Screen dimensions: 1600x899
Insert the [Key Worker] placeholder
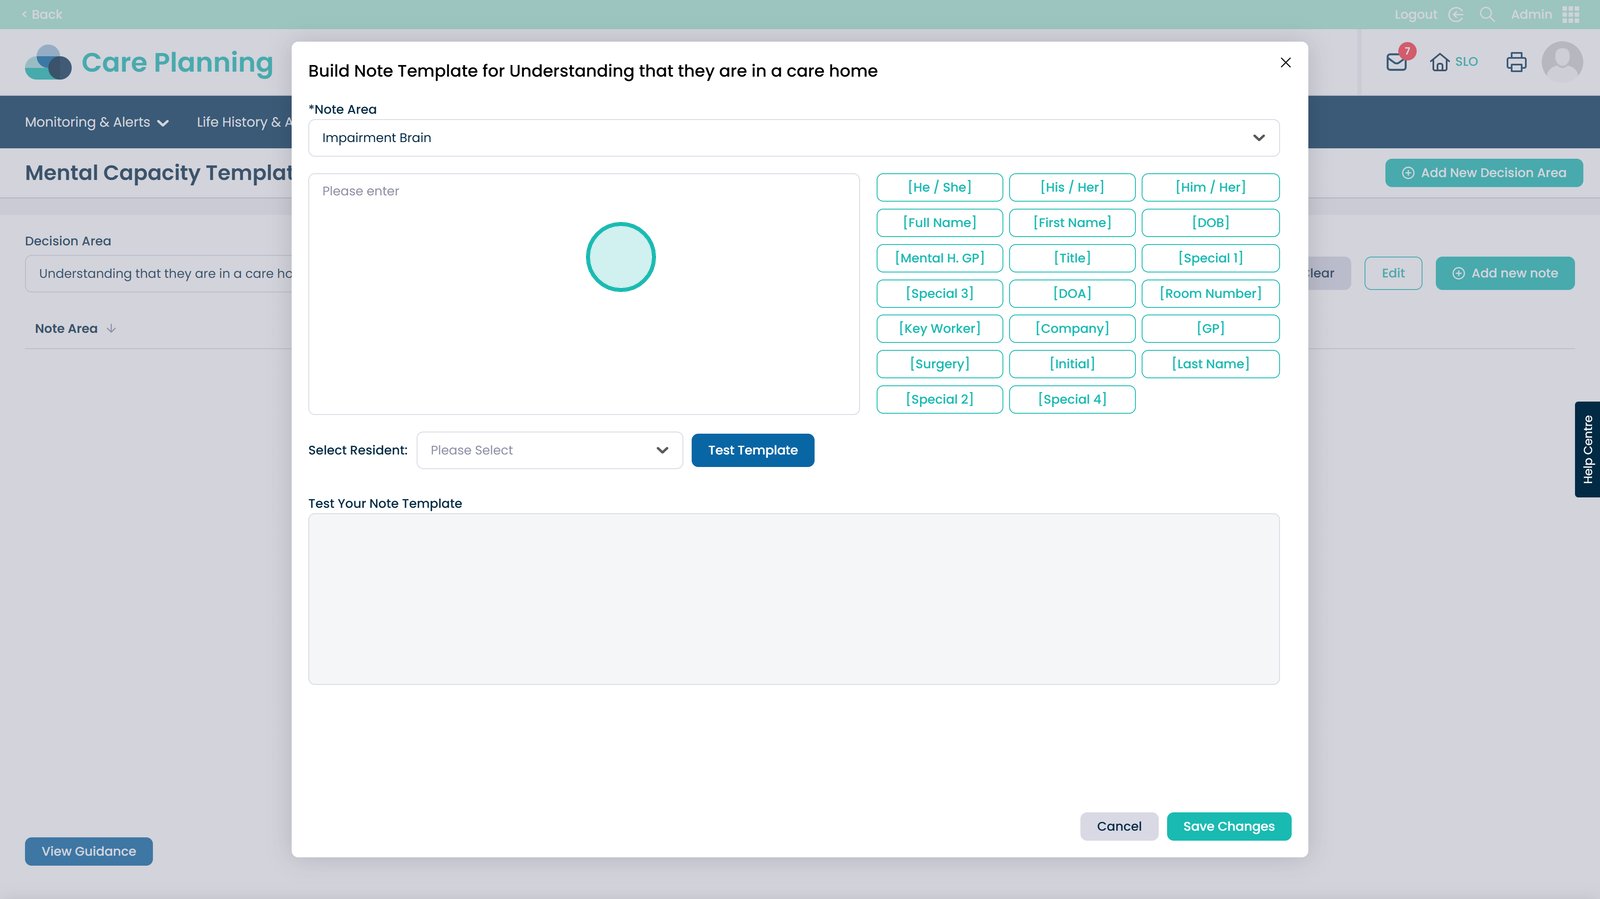click(x=940, y=328)
